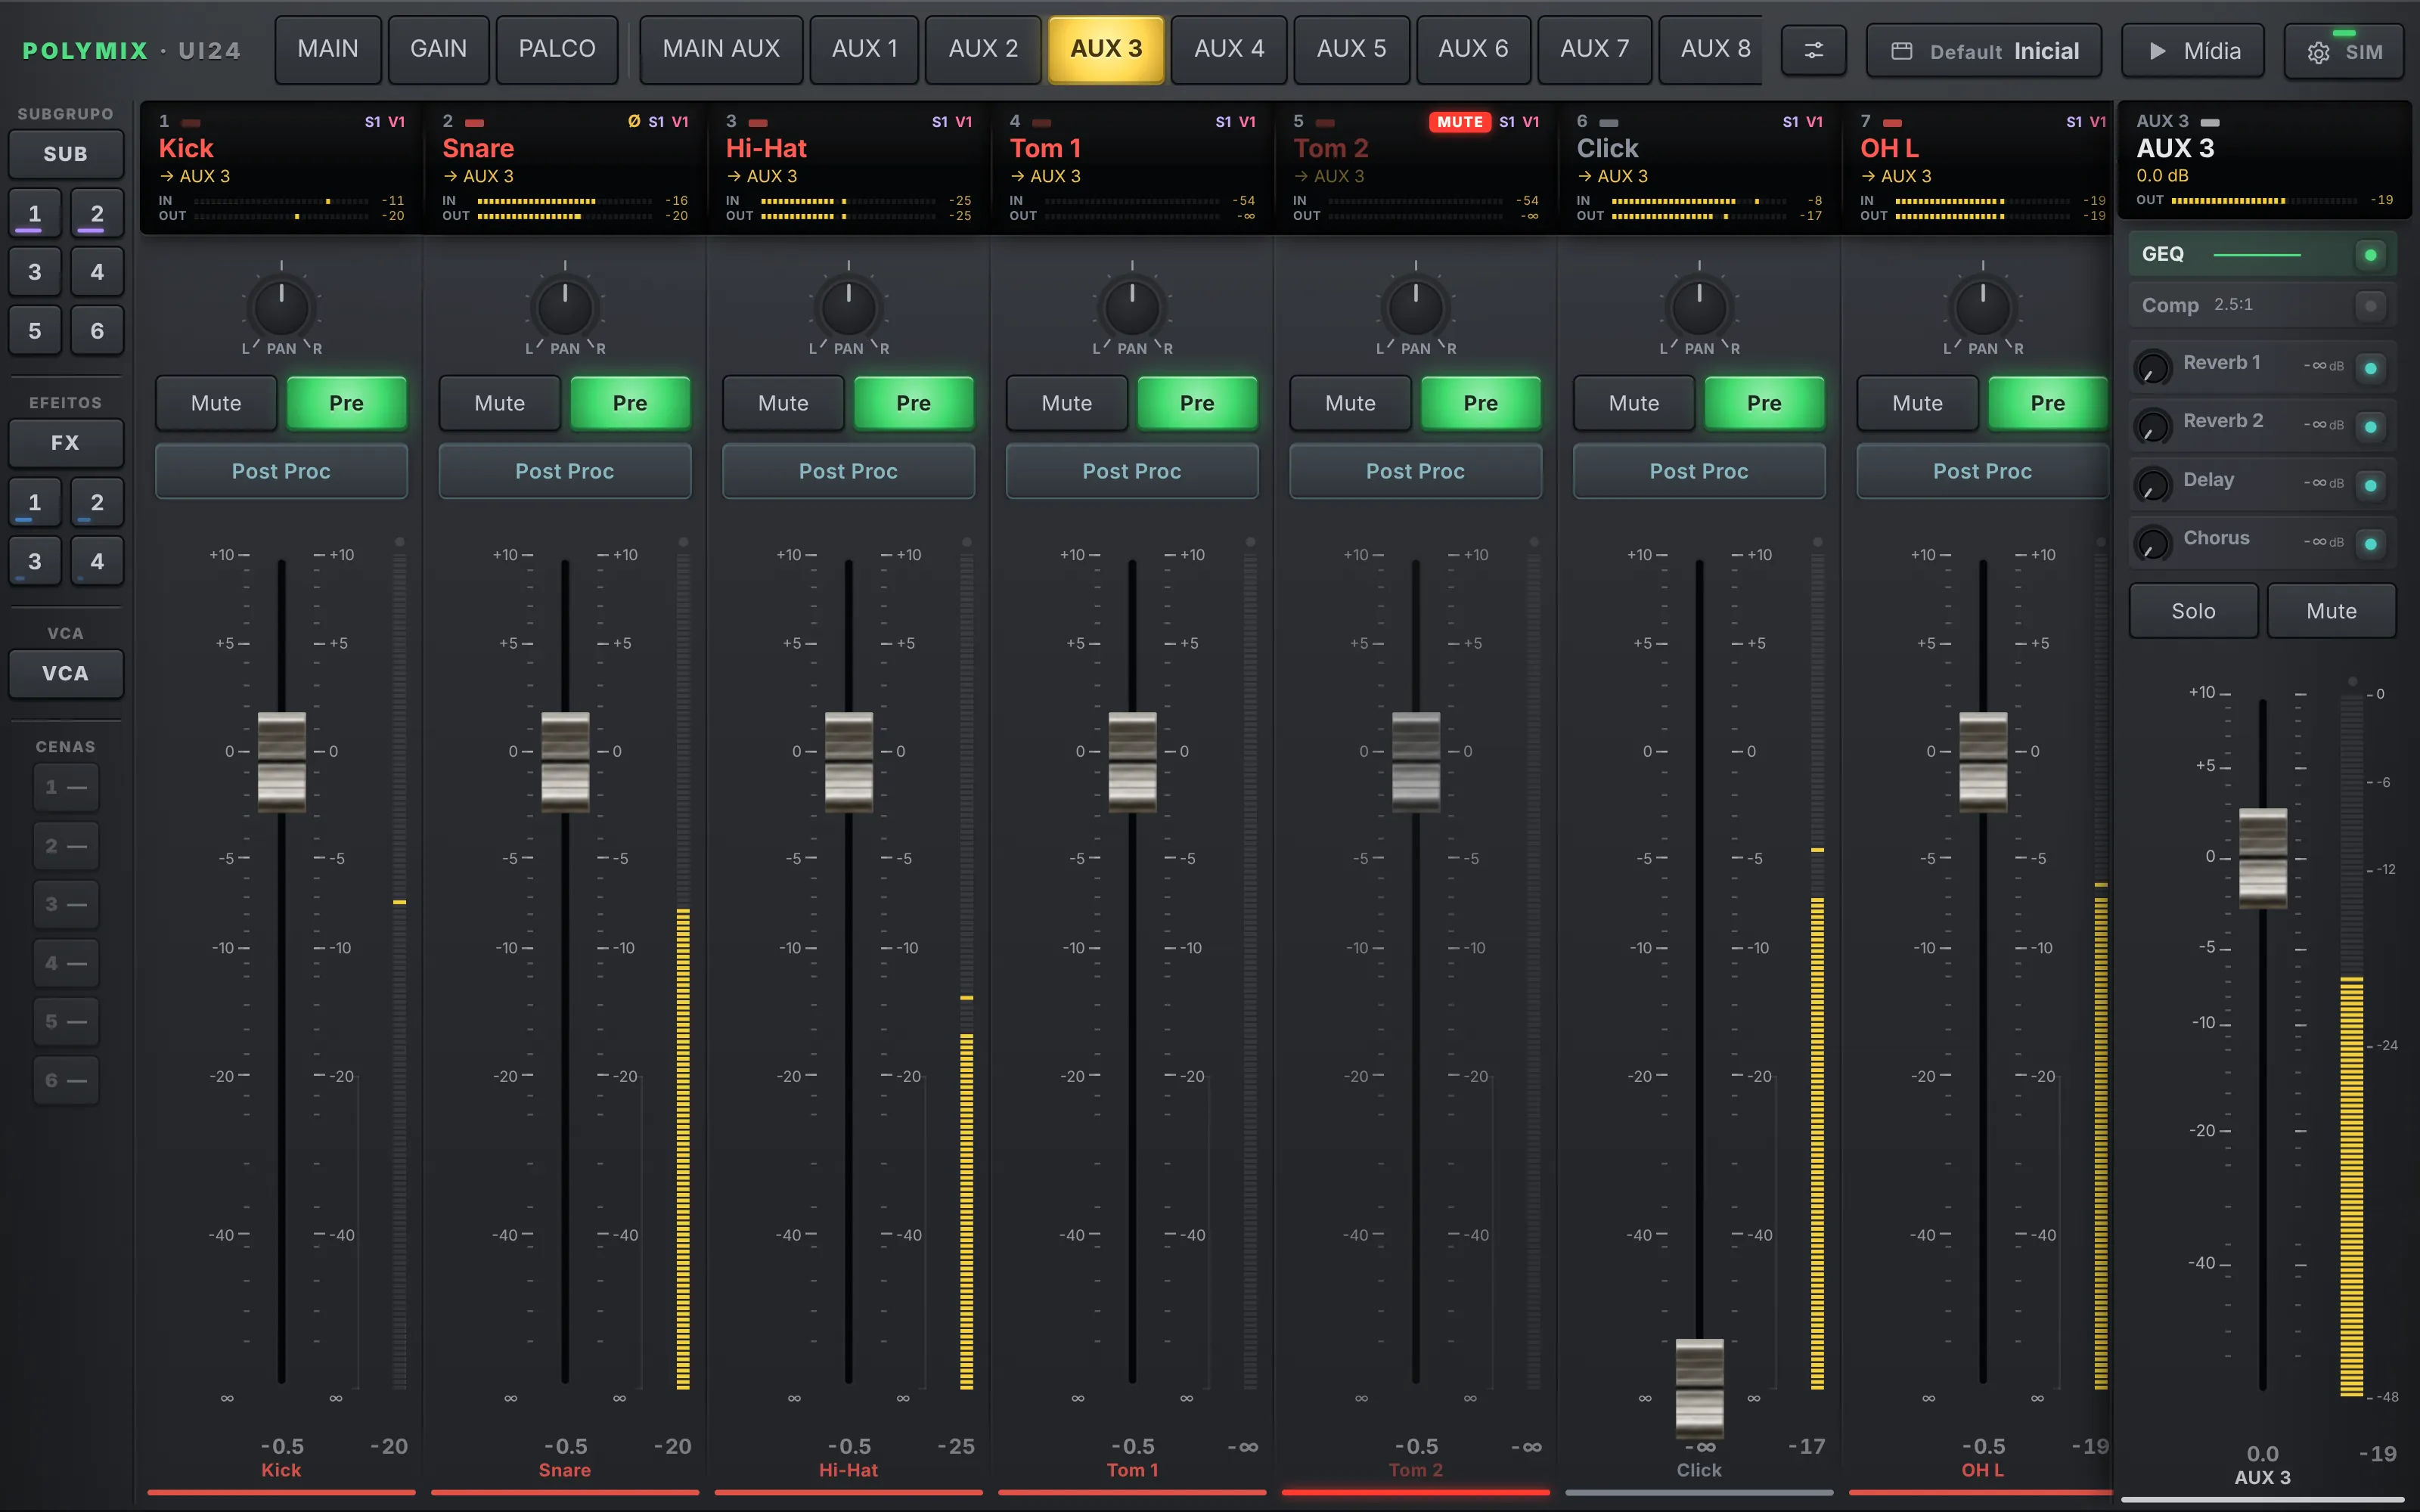2420x1512 pixels.
Task: Expand Post Proc on the Kick channel
Action: (281, 471)
